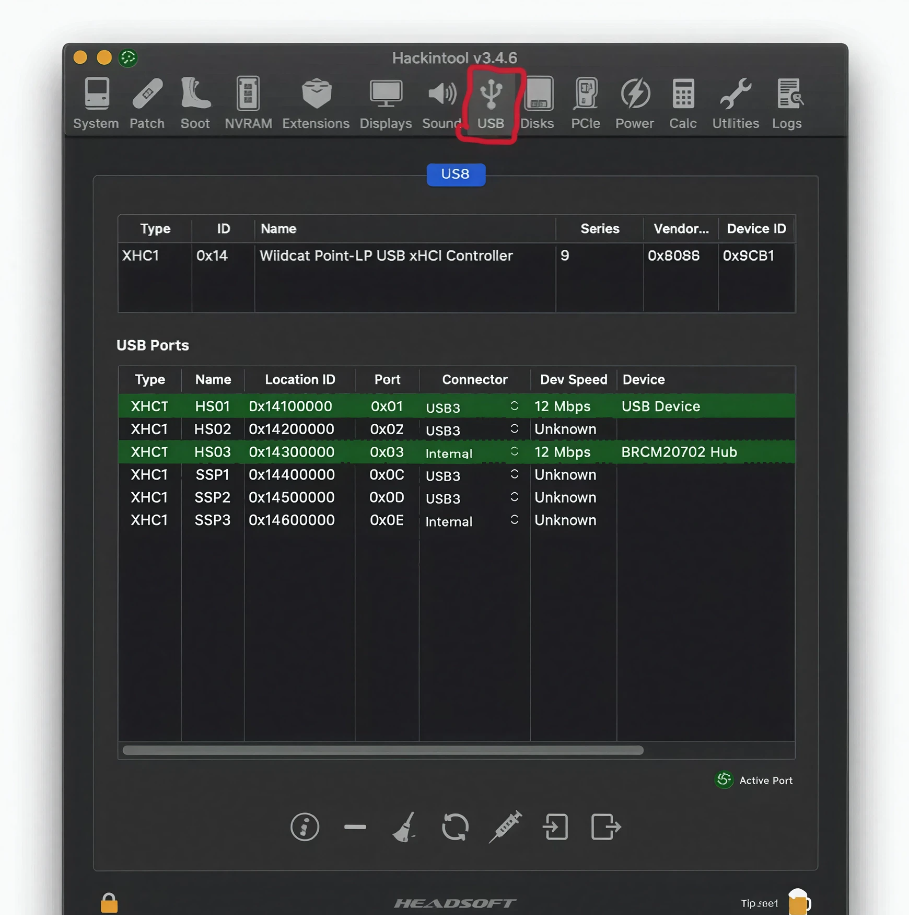The width and height of the screenshot is (909, 915).
Task: Select the SSP3 port name cell
Action: [x=212, y=520]
